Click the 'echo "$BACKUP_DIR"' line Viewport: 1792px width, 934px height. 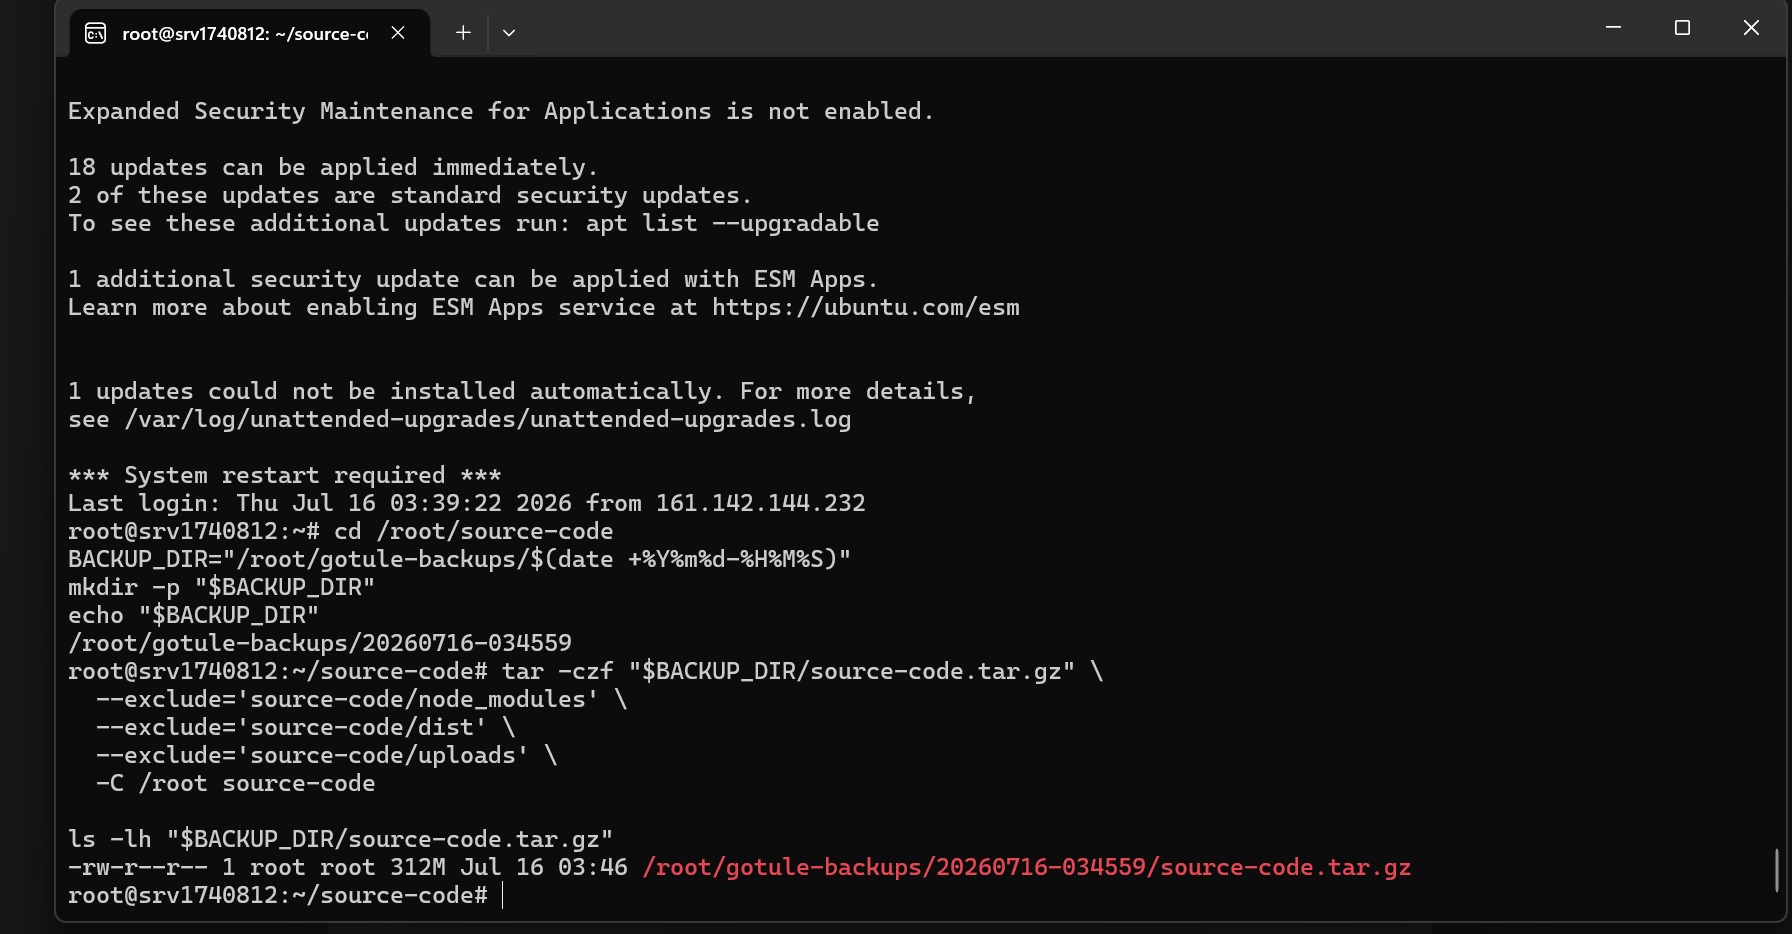193,615
